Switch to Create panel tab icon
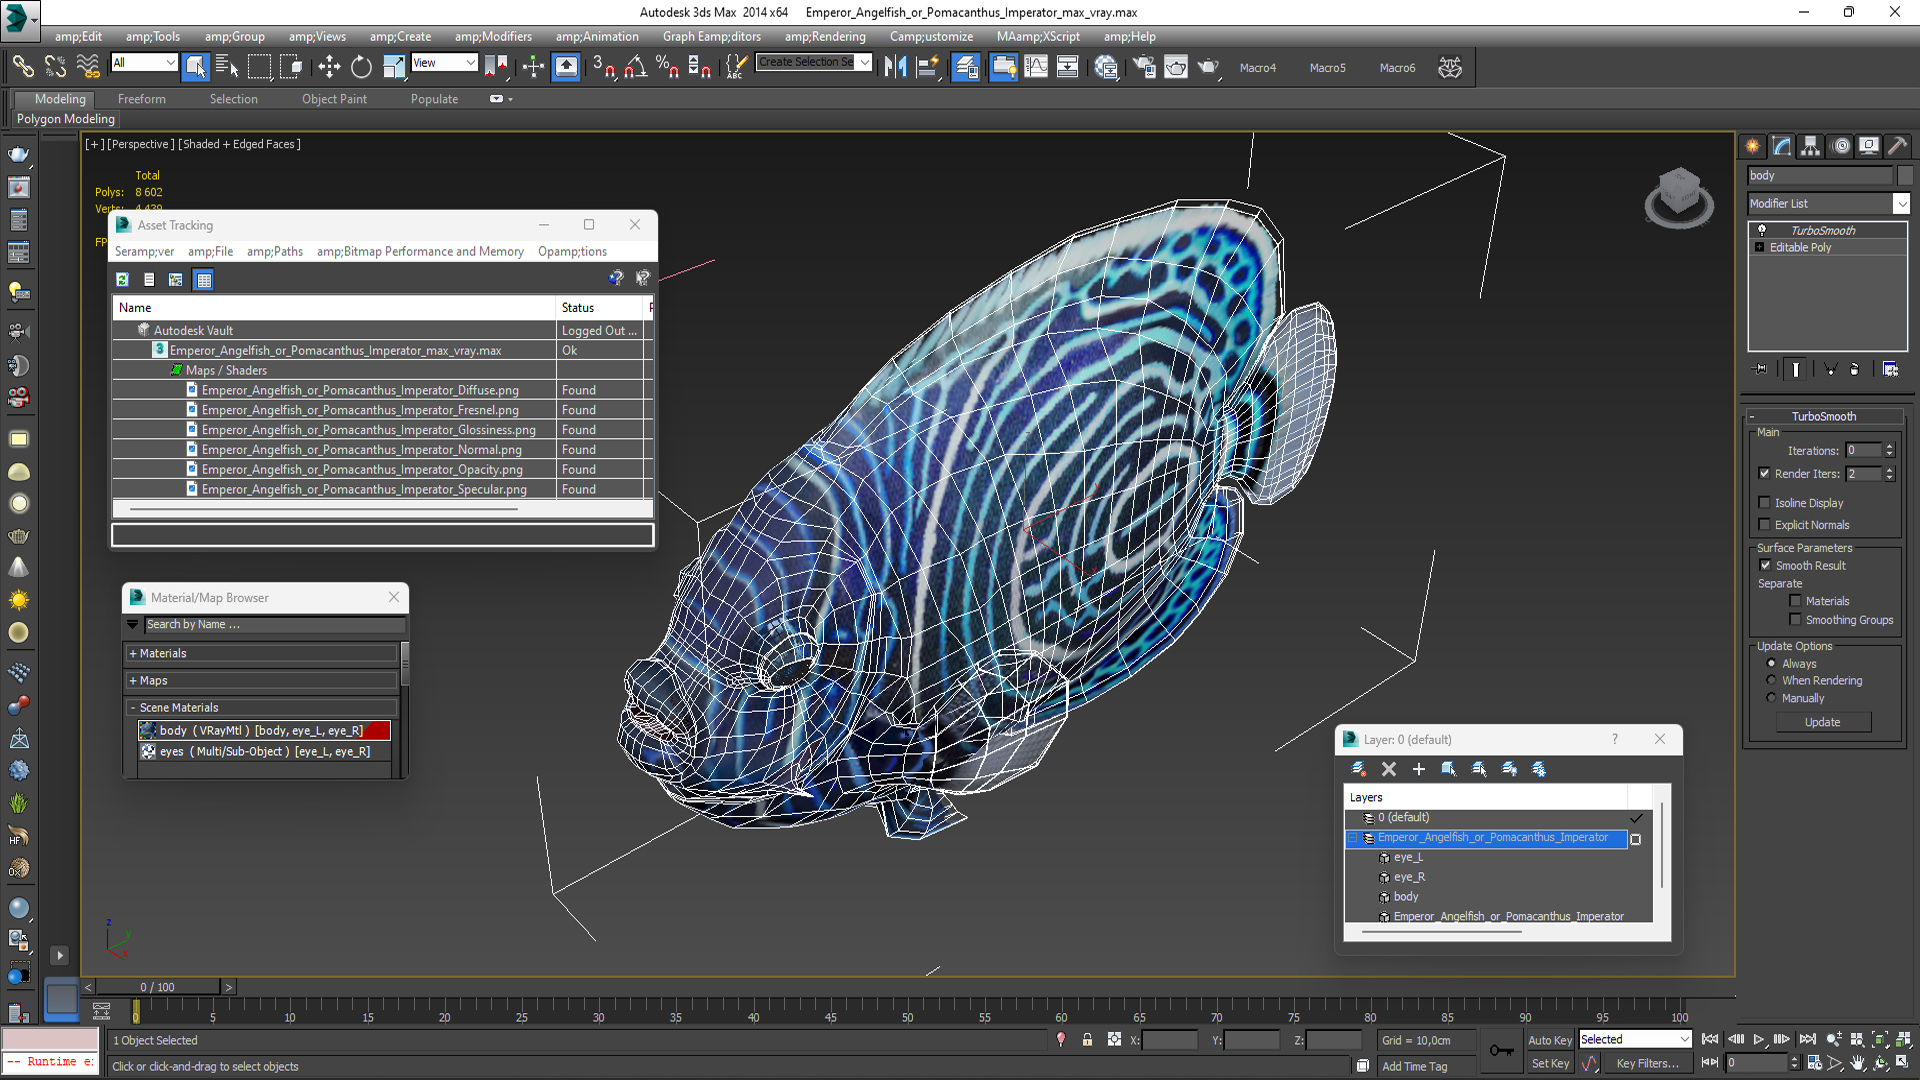 pos(1752,146)
